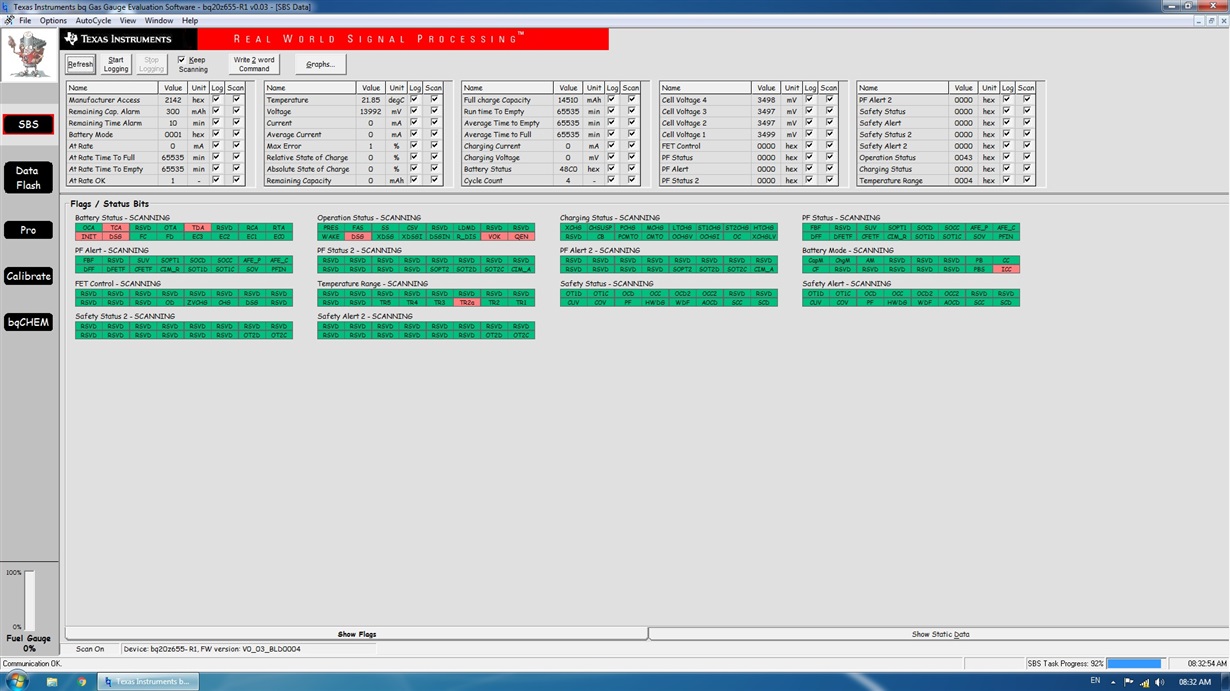Image resolution: width=1230 pixels, height=691 pixels.
Task: Click the red QEN flag in Operation Status
Action: [x=521, y=237]
